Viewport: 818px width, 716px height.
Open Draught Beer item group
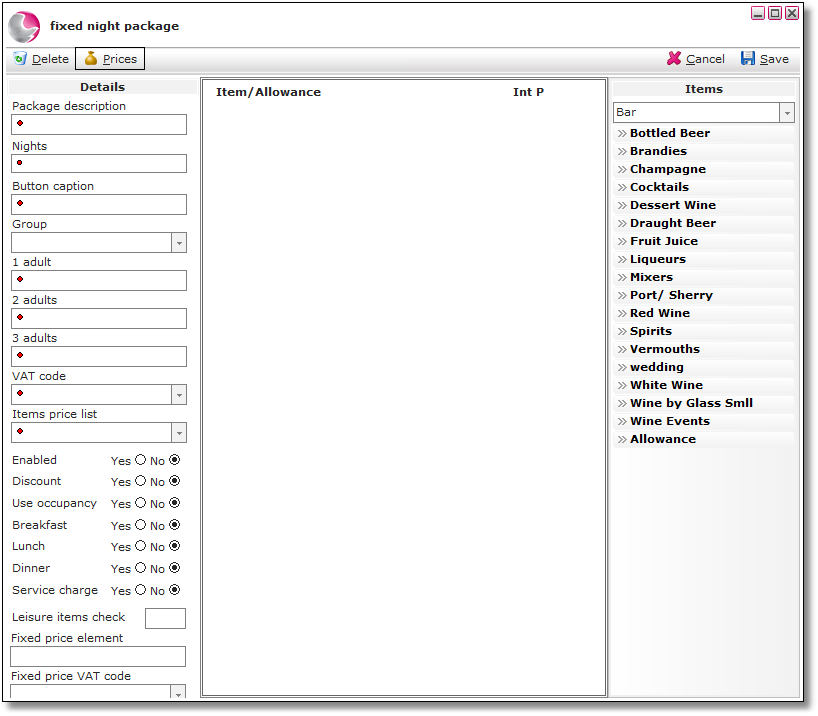(x=703, y=223)
